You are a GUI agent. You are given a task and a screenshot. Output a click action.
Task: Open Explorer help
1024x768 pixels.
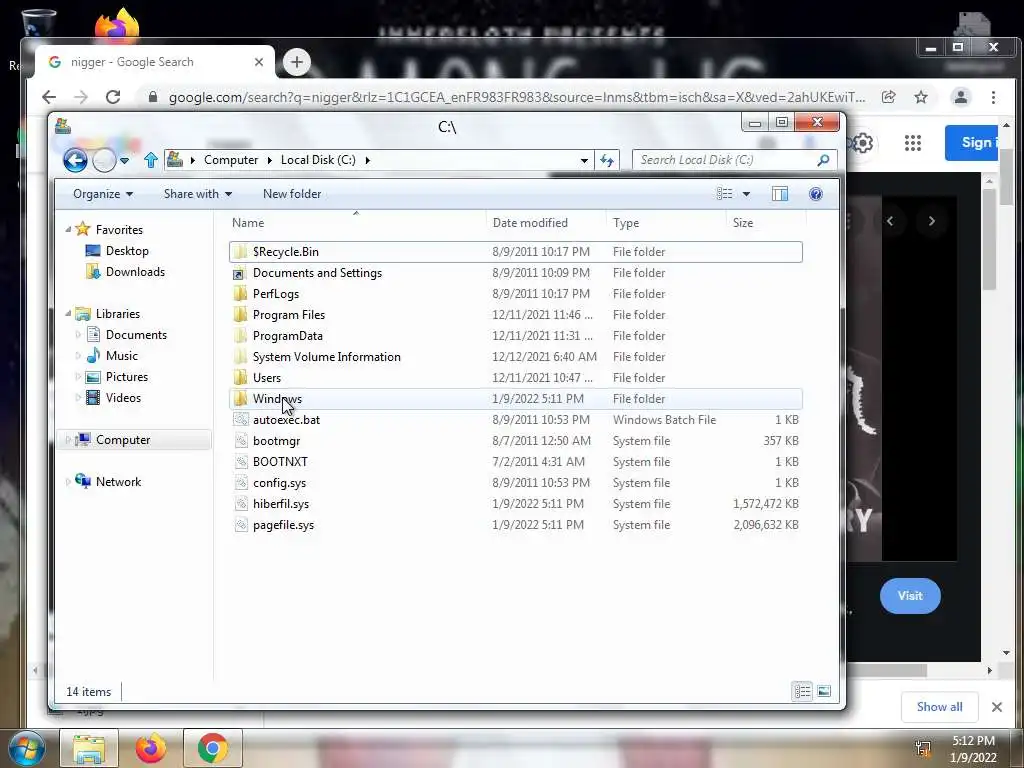(816, 194)
